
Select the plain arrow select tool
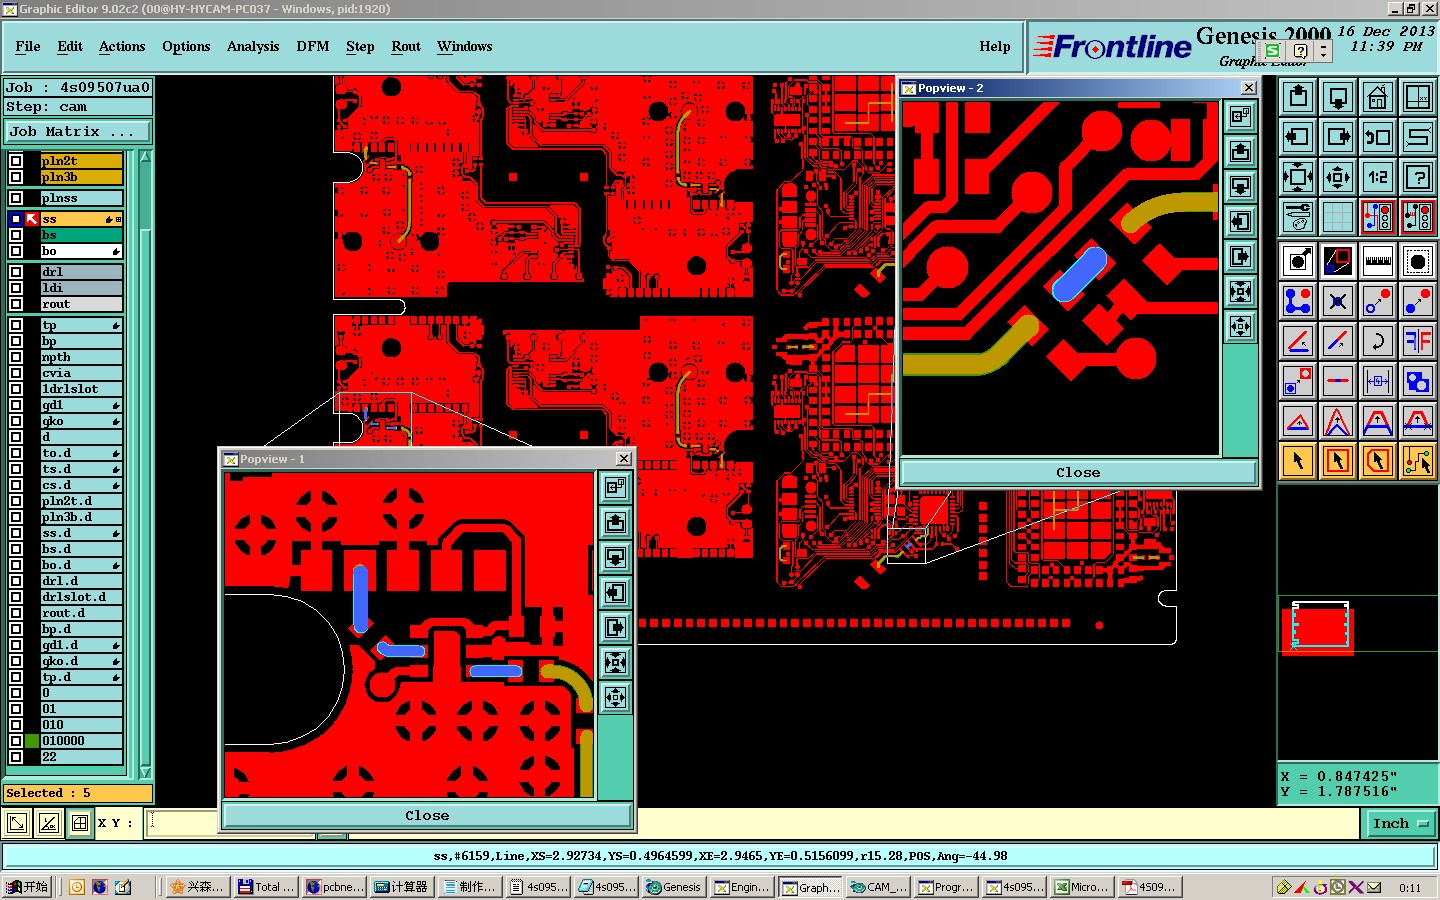[1298, 461]
